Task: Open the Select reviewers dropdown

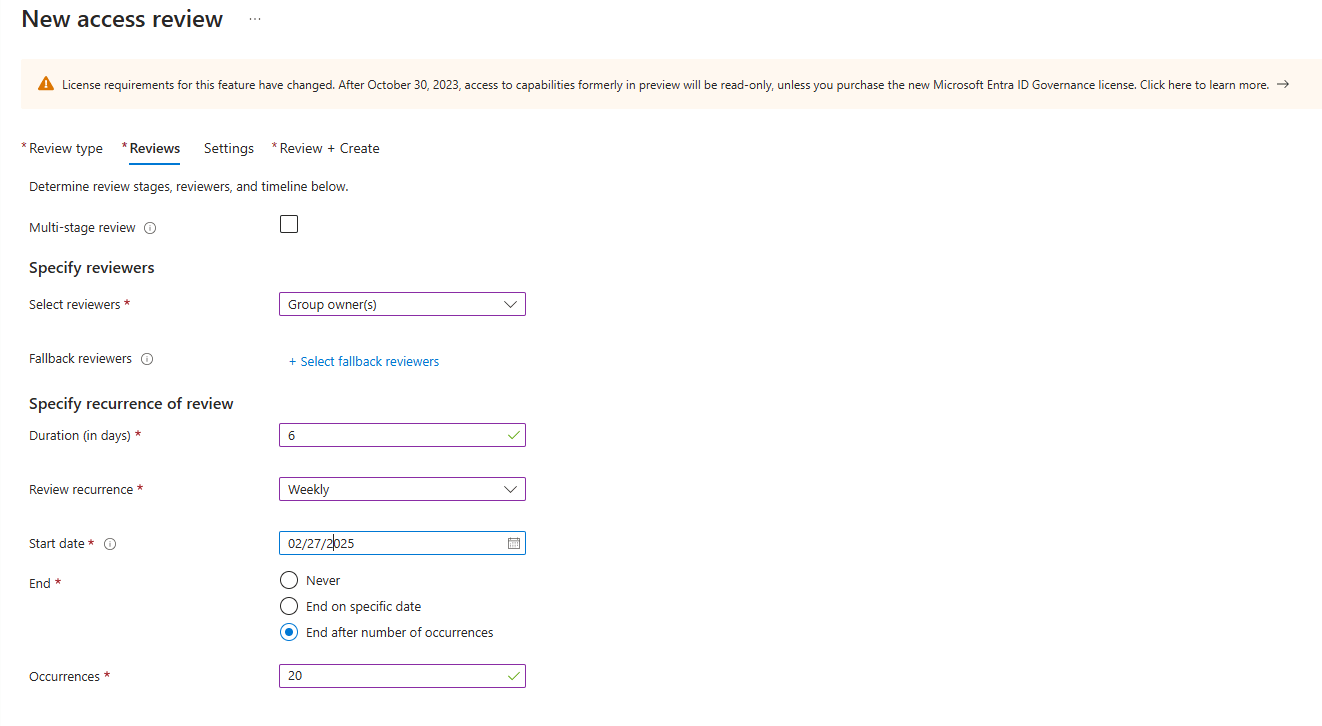Action: tap(402, 304)
